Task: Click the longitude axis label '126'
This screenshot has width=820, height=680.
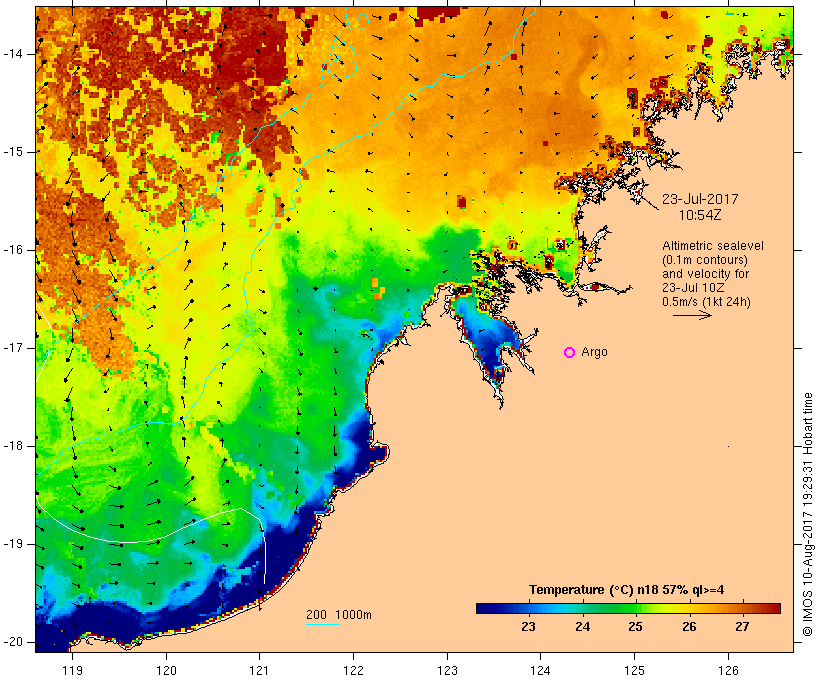Action: click(x=728, y=671)
